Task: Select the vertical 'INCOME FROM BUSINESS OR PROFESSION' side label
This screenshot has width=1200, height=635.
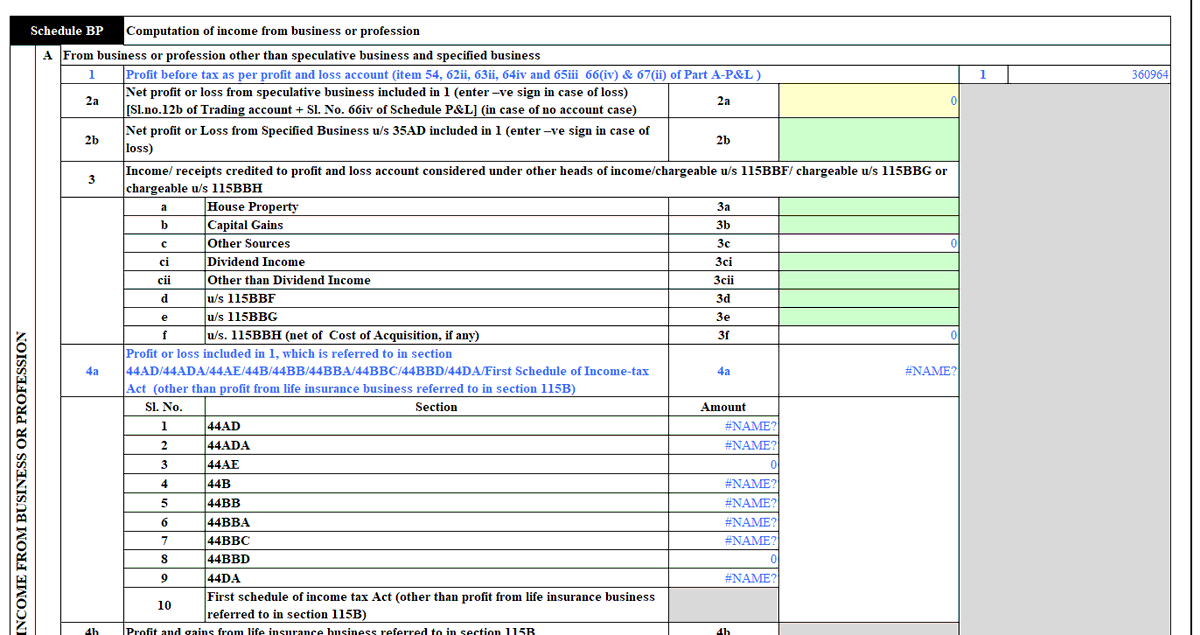Action: click(x=21, y=484)
